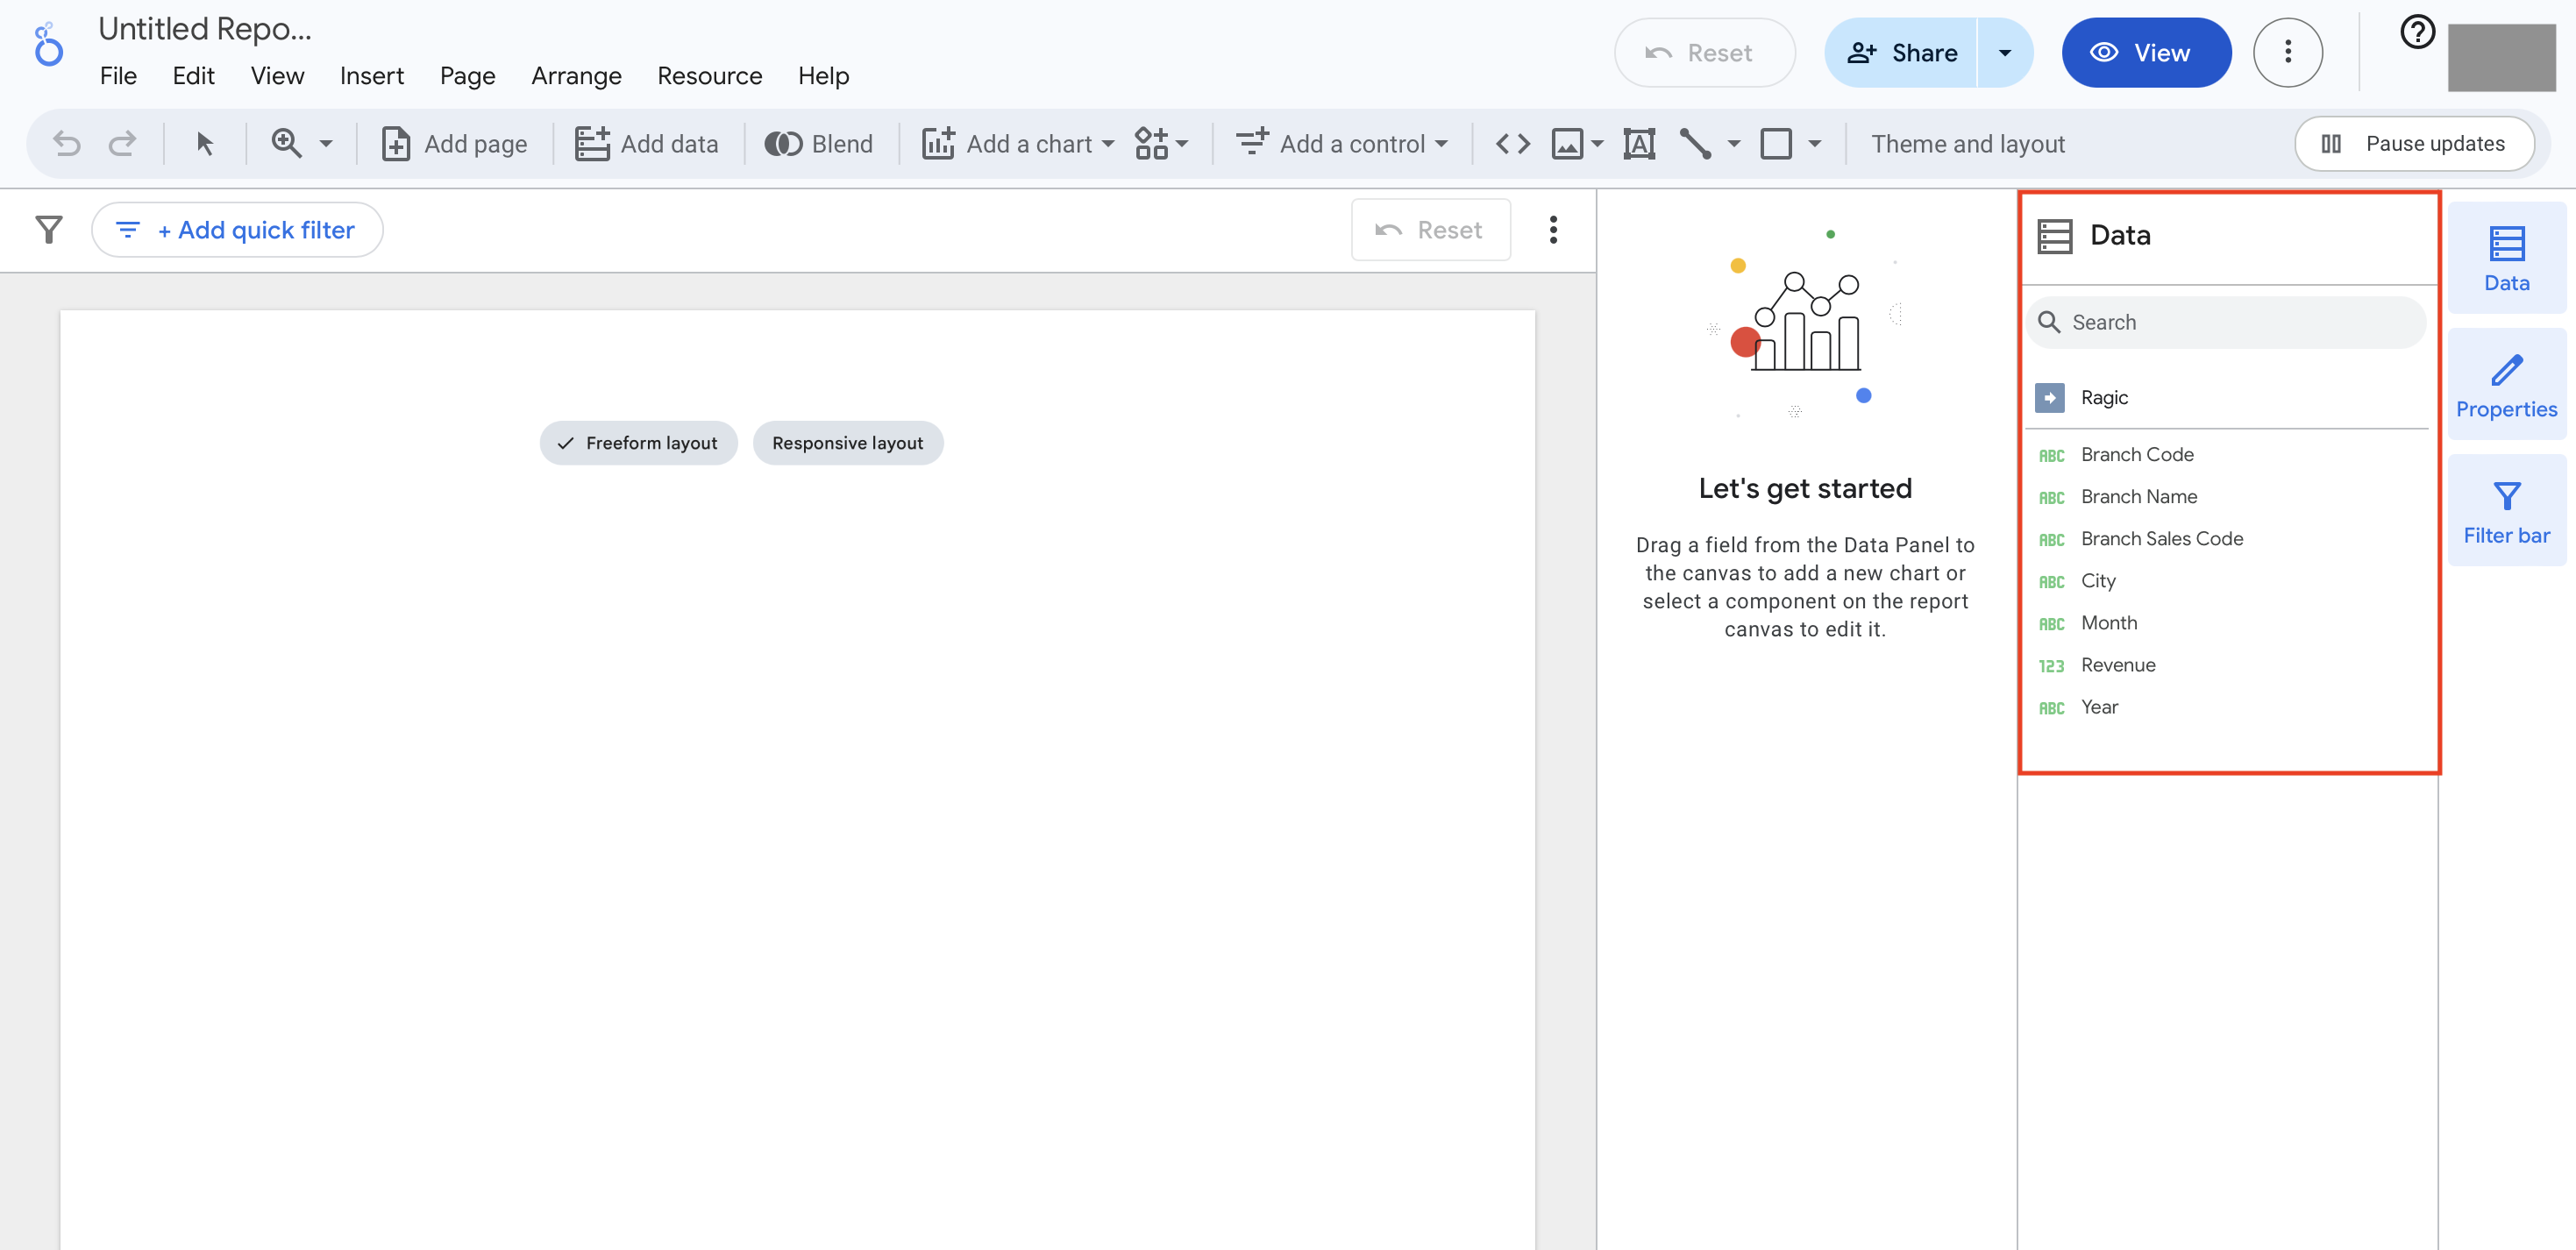Click the Share button

pos(1901,53)
